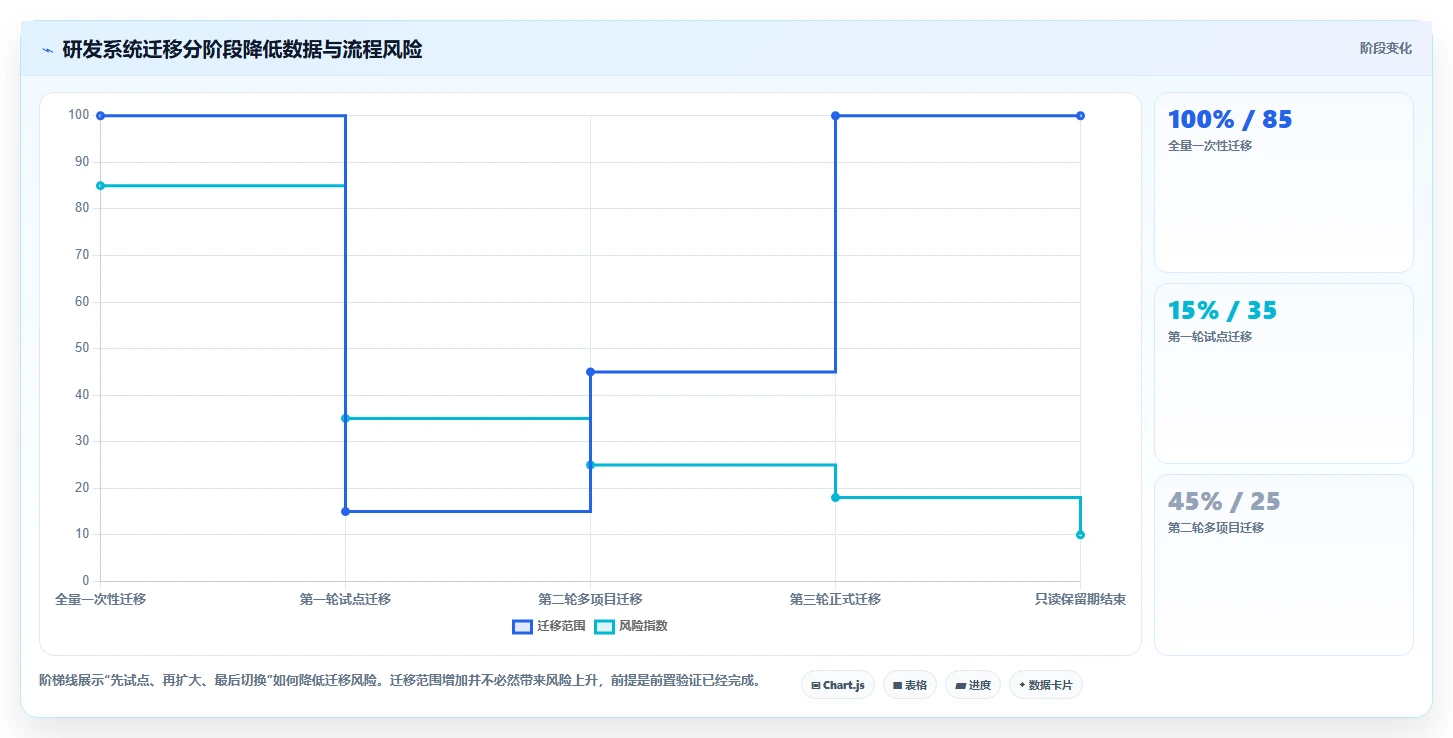Image resolution: width=1453 pixels, height=738 pixels.
Task: Open the 45% / 25 第二轮多项目迁移 card
Action: 1284,565
